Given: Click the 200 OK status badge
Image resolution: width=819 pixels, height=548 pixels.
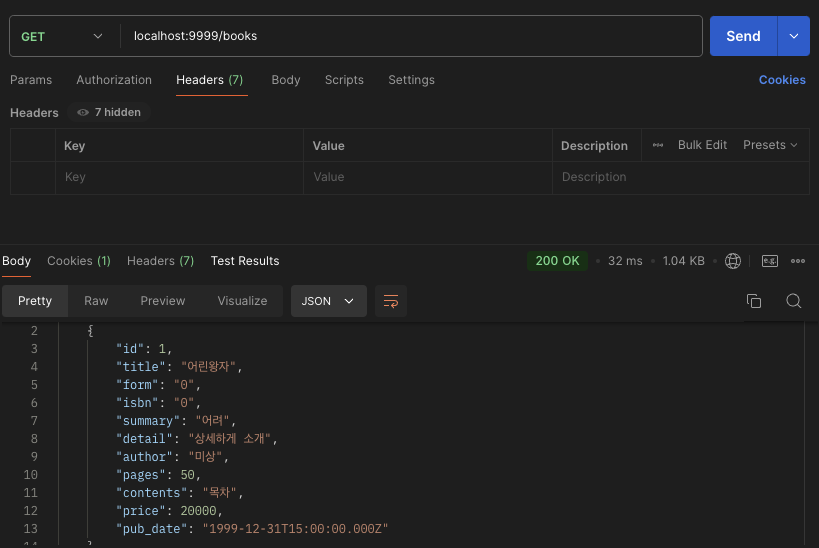Looking at the screenshot, I should pos(557,261).
